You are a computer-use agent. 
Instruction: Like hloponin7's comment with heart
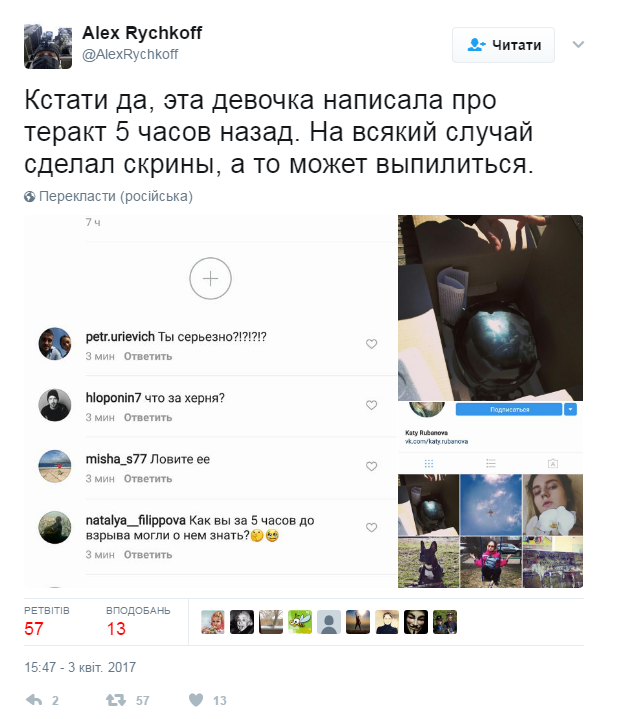(x=371, y=404)
